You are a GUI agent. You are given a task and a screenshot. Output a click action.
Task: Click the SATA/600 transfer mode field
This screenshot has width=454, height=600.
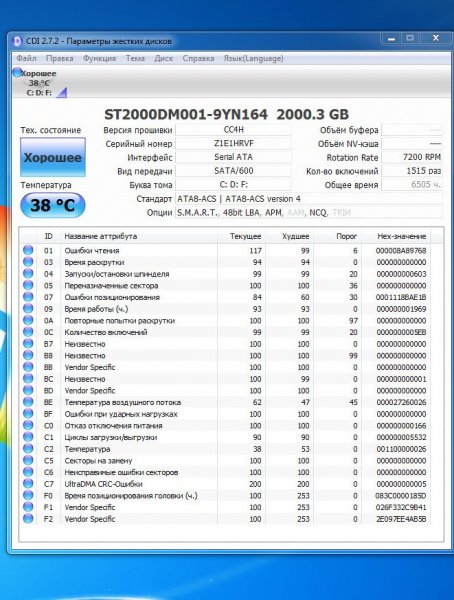[234, 171]
